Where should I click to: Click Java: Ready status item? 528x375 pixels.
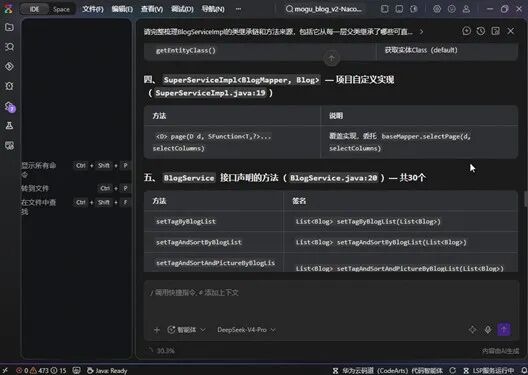coord(107,370)
